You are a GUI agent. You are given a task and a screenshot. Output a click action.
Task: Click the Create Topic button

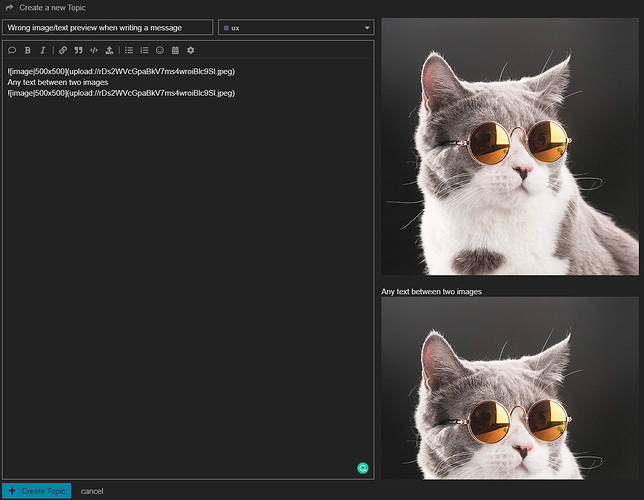[x=37, y=491]
